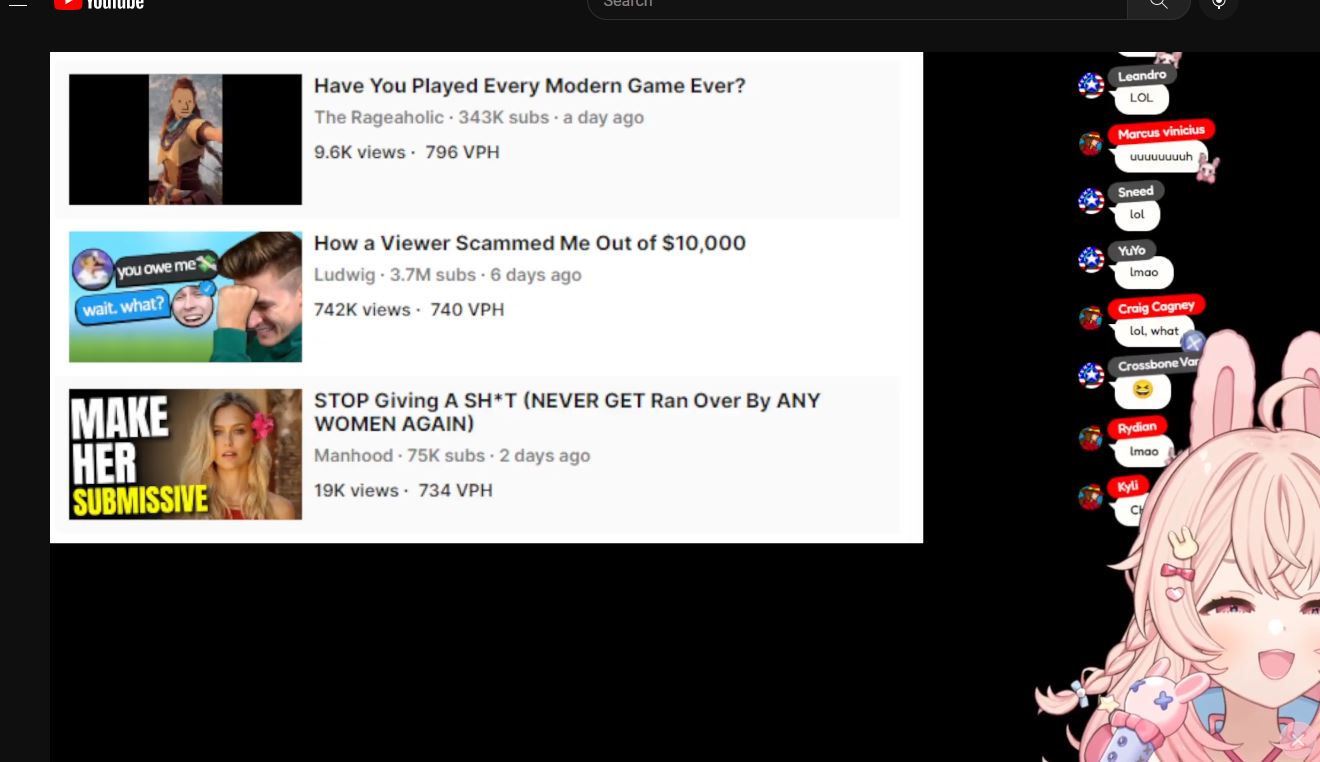Image resolution: width=1320 pixels, height=762 pixels.
Task: Click the 'Craig Cagney' red username badge
Action: point(1156,307)
